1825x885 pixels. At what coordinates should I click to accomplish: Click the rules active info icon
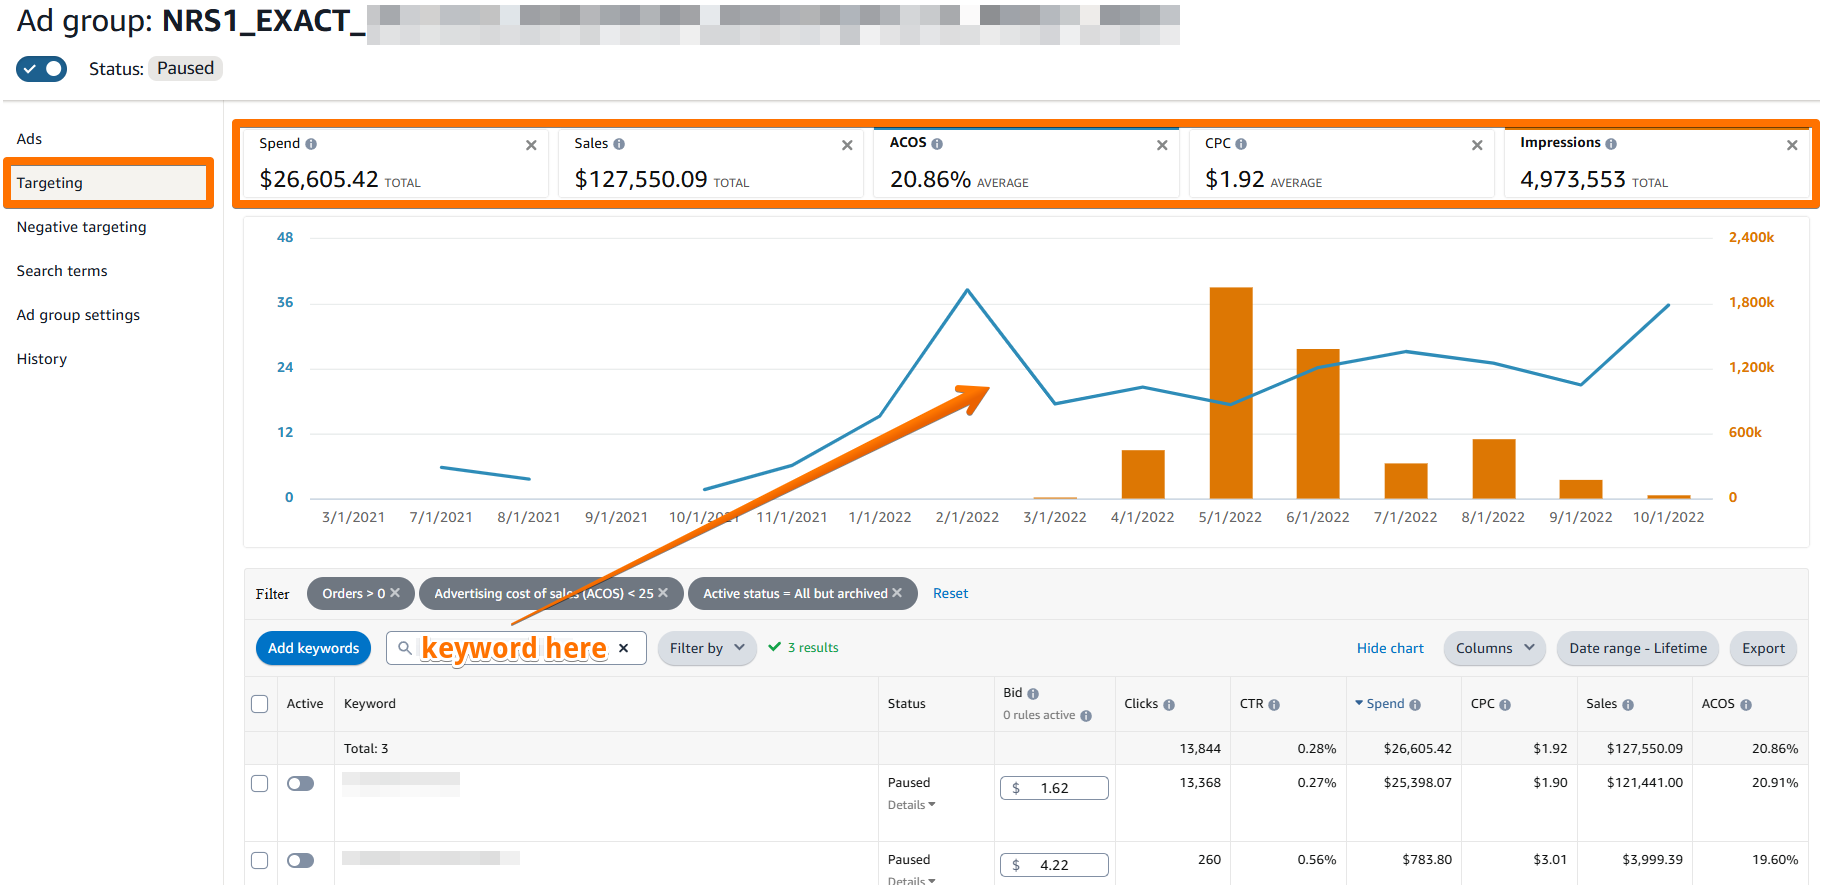point(1086,716)
